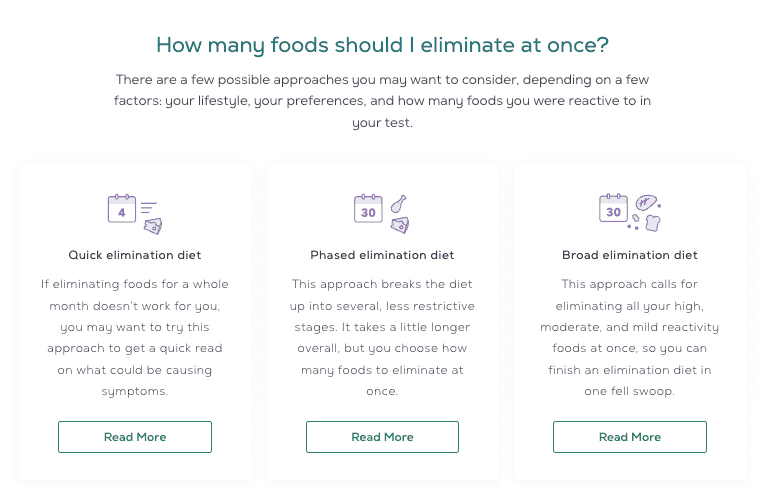Click the Phased diet 30-day calendar icon
Image resolution: width=761 pixels, height=498 pixels.
click(x=368, y=208)
